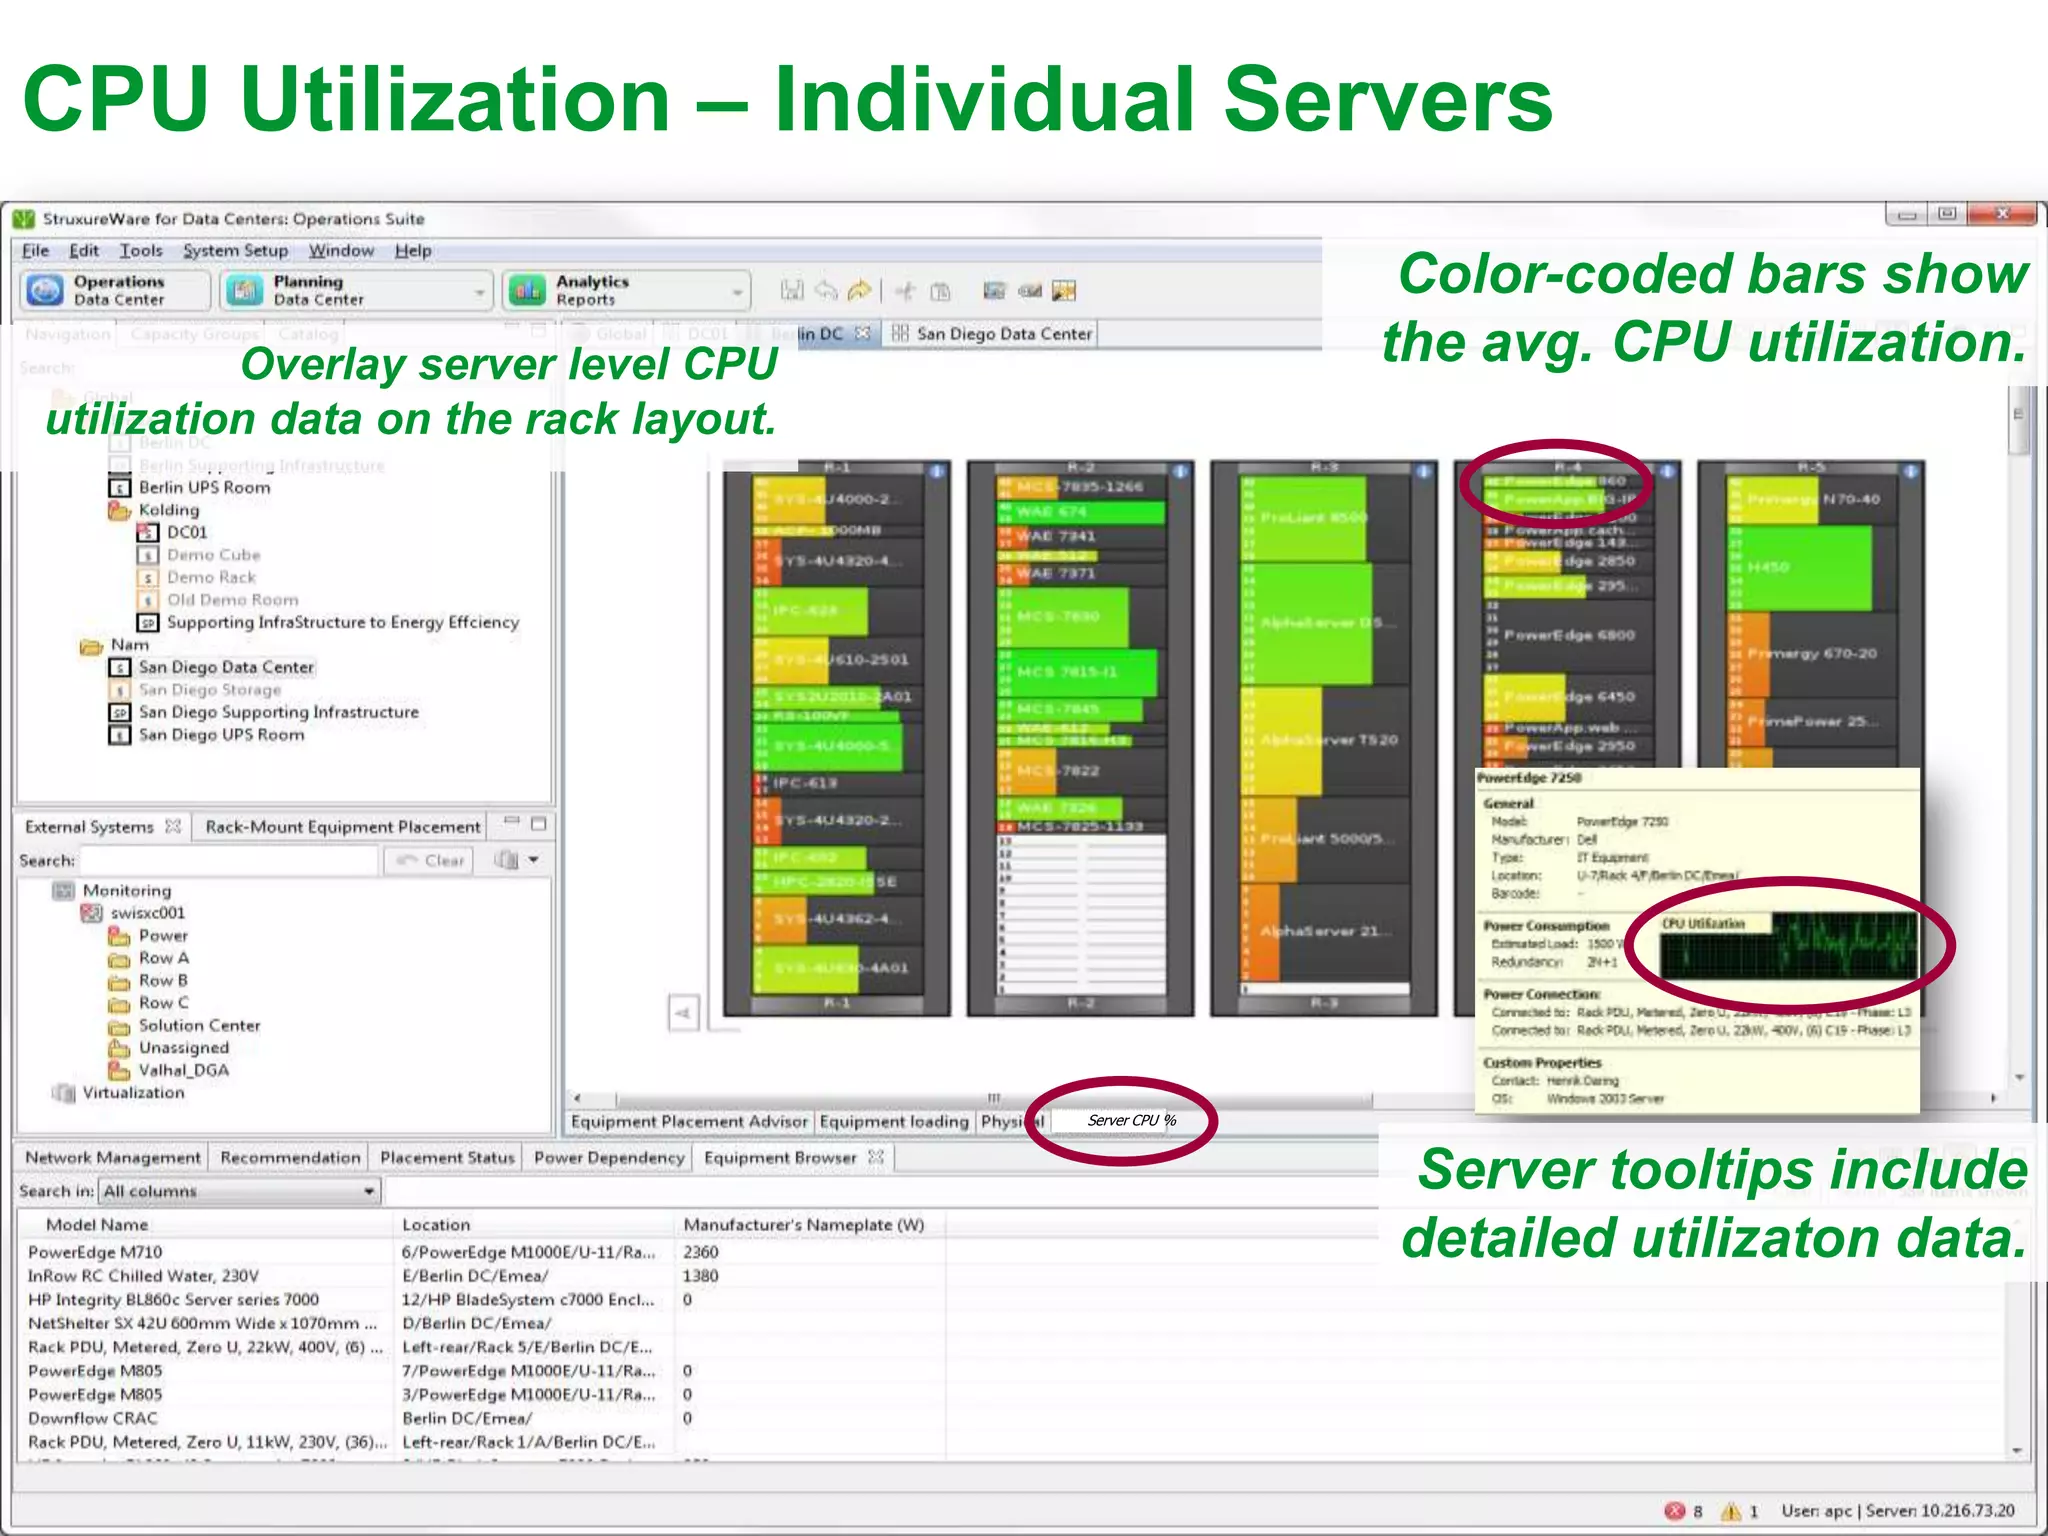Click the PowerEdge 6800 server bar in rack R-4
This screenshot has height=1536, width=2048.
pos(1569,635)
